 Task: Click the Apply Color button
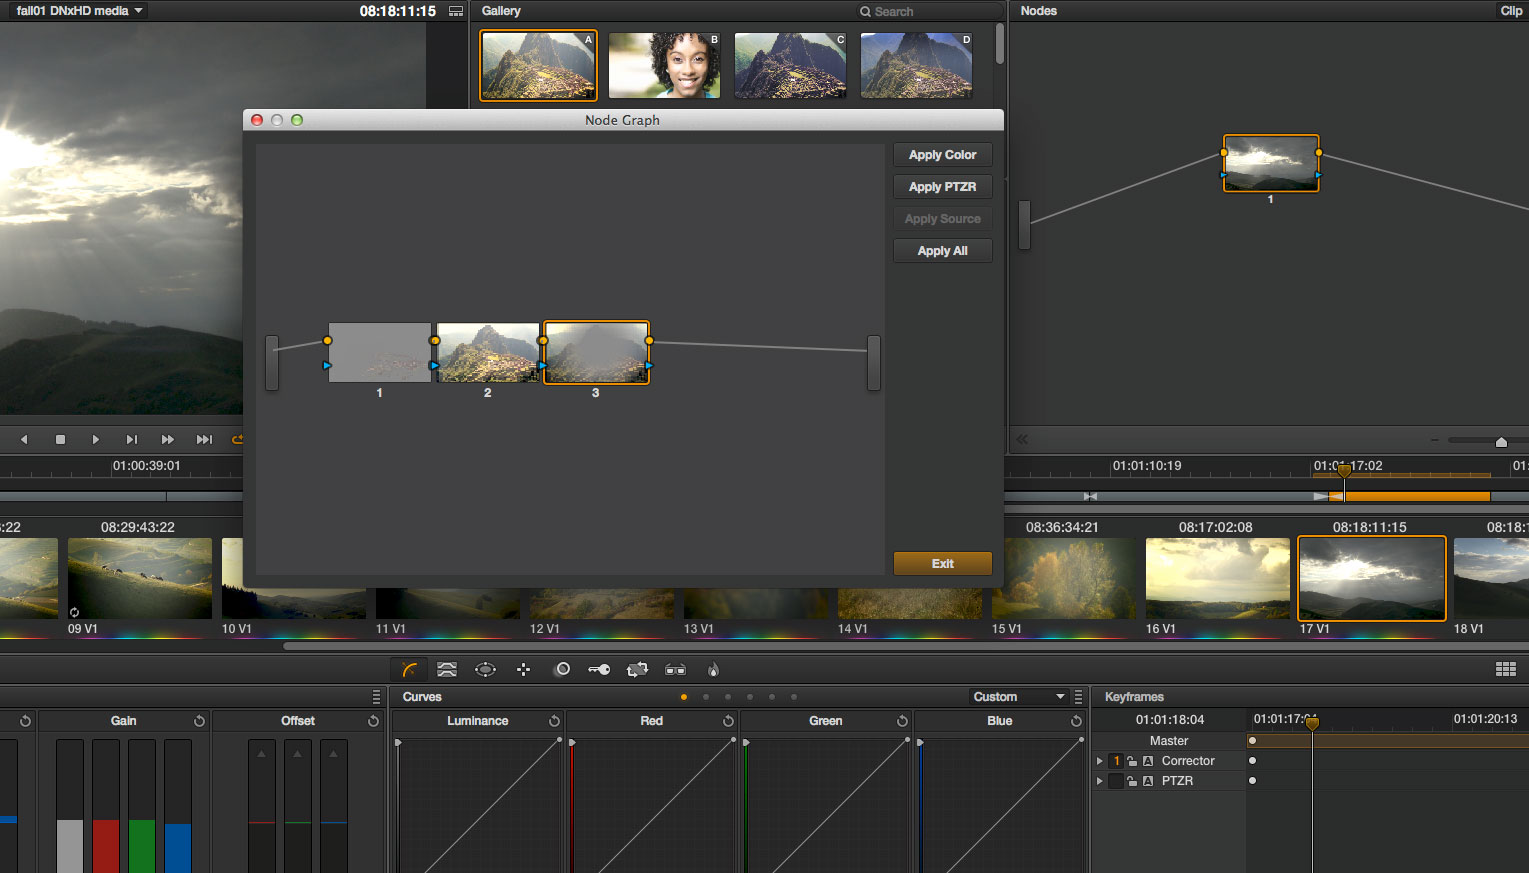(x=942, y=155)
